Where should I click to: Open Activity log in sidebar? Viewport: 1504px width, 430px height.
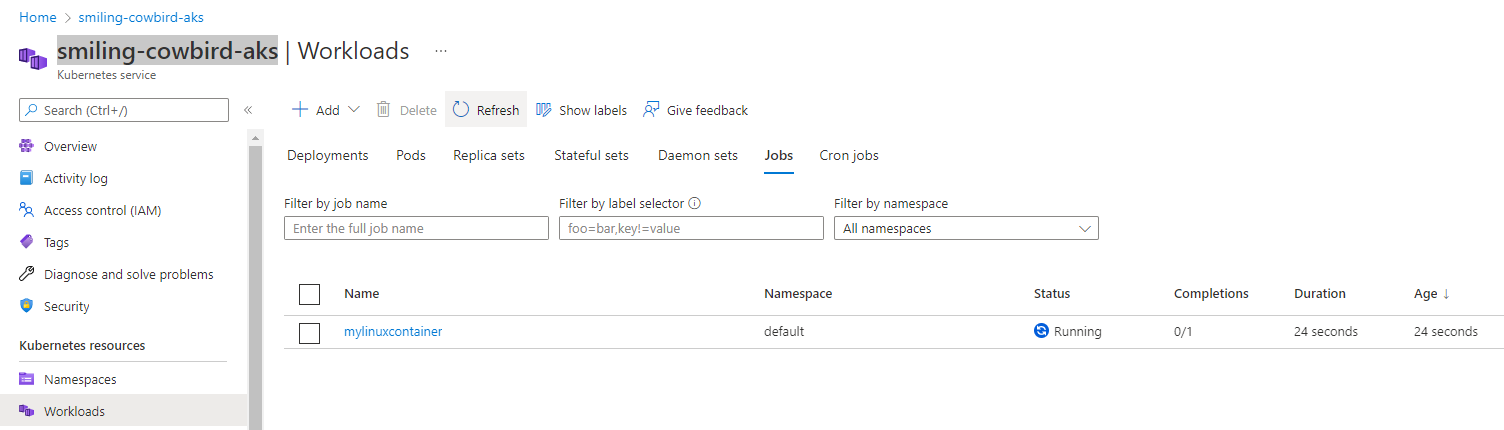(x=75, y=178)
